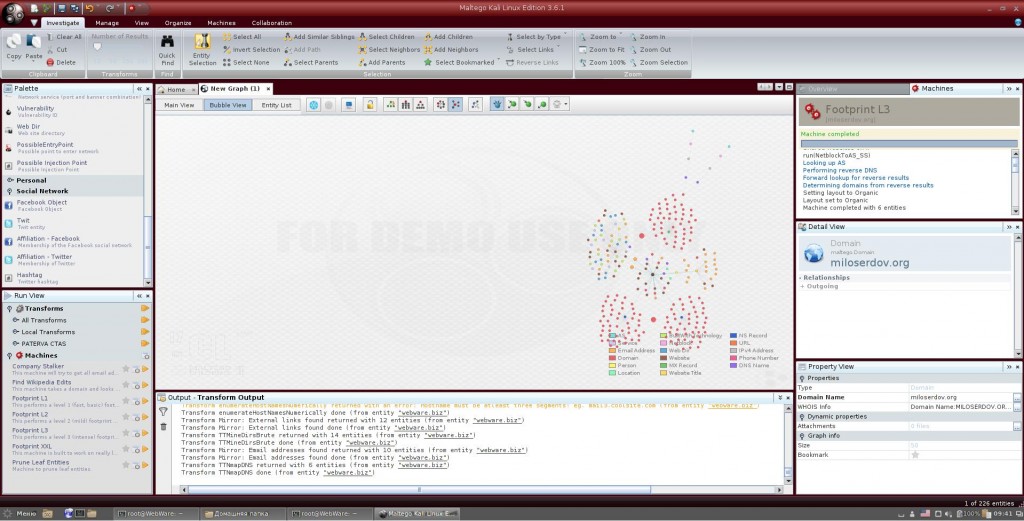Toggle favorite star for Footprint XXL
Image resolution: width=1024 pixels, height=521 pixels.
tap(126, 449)
